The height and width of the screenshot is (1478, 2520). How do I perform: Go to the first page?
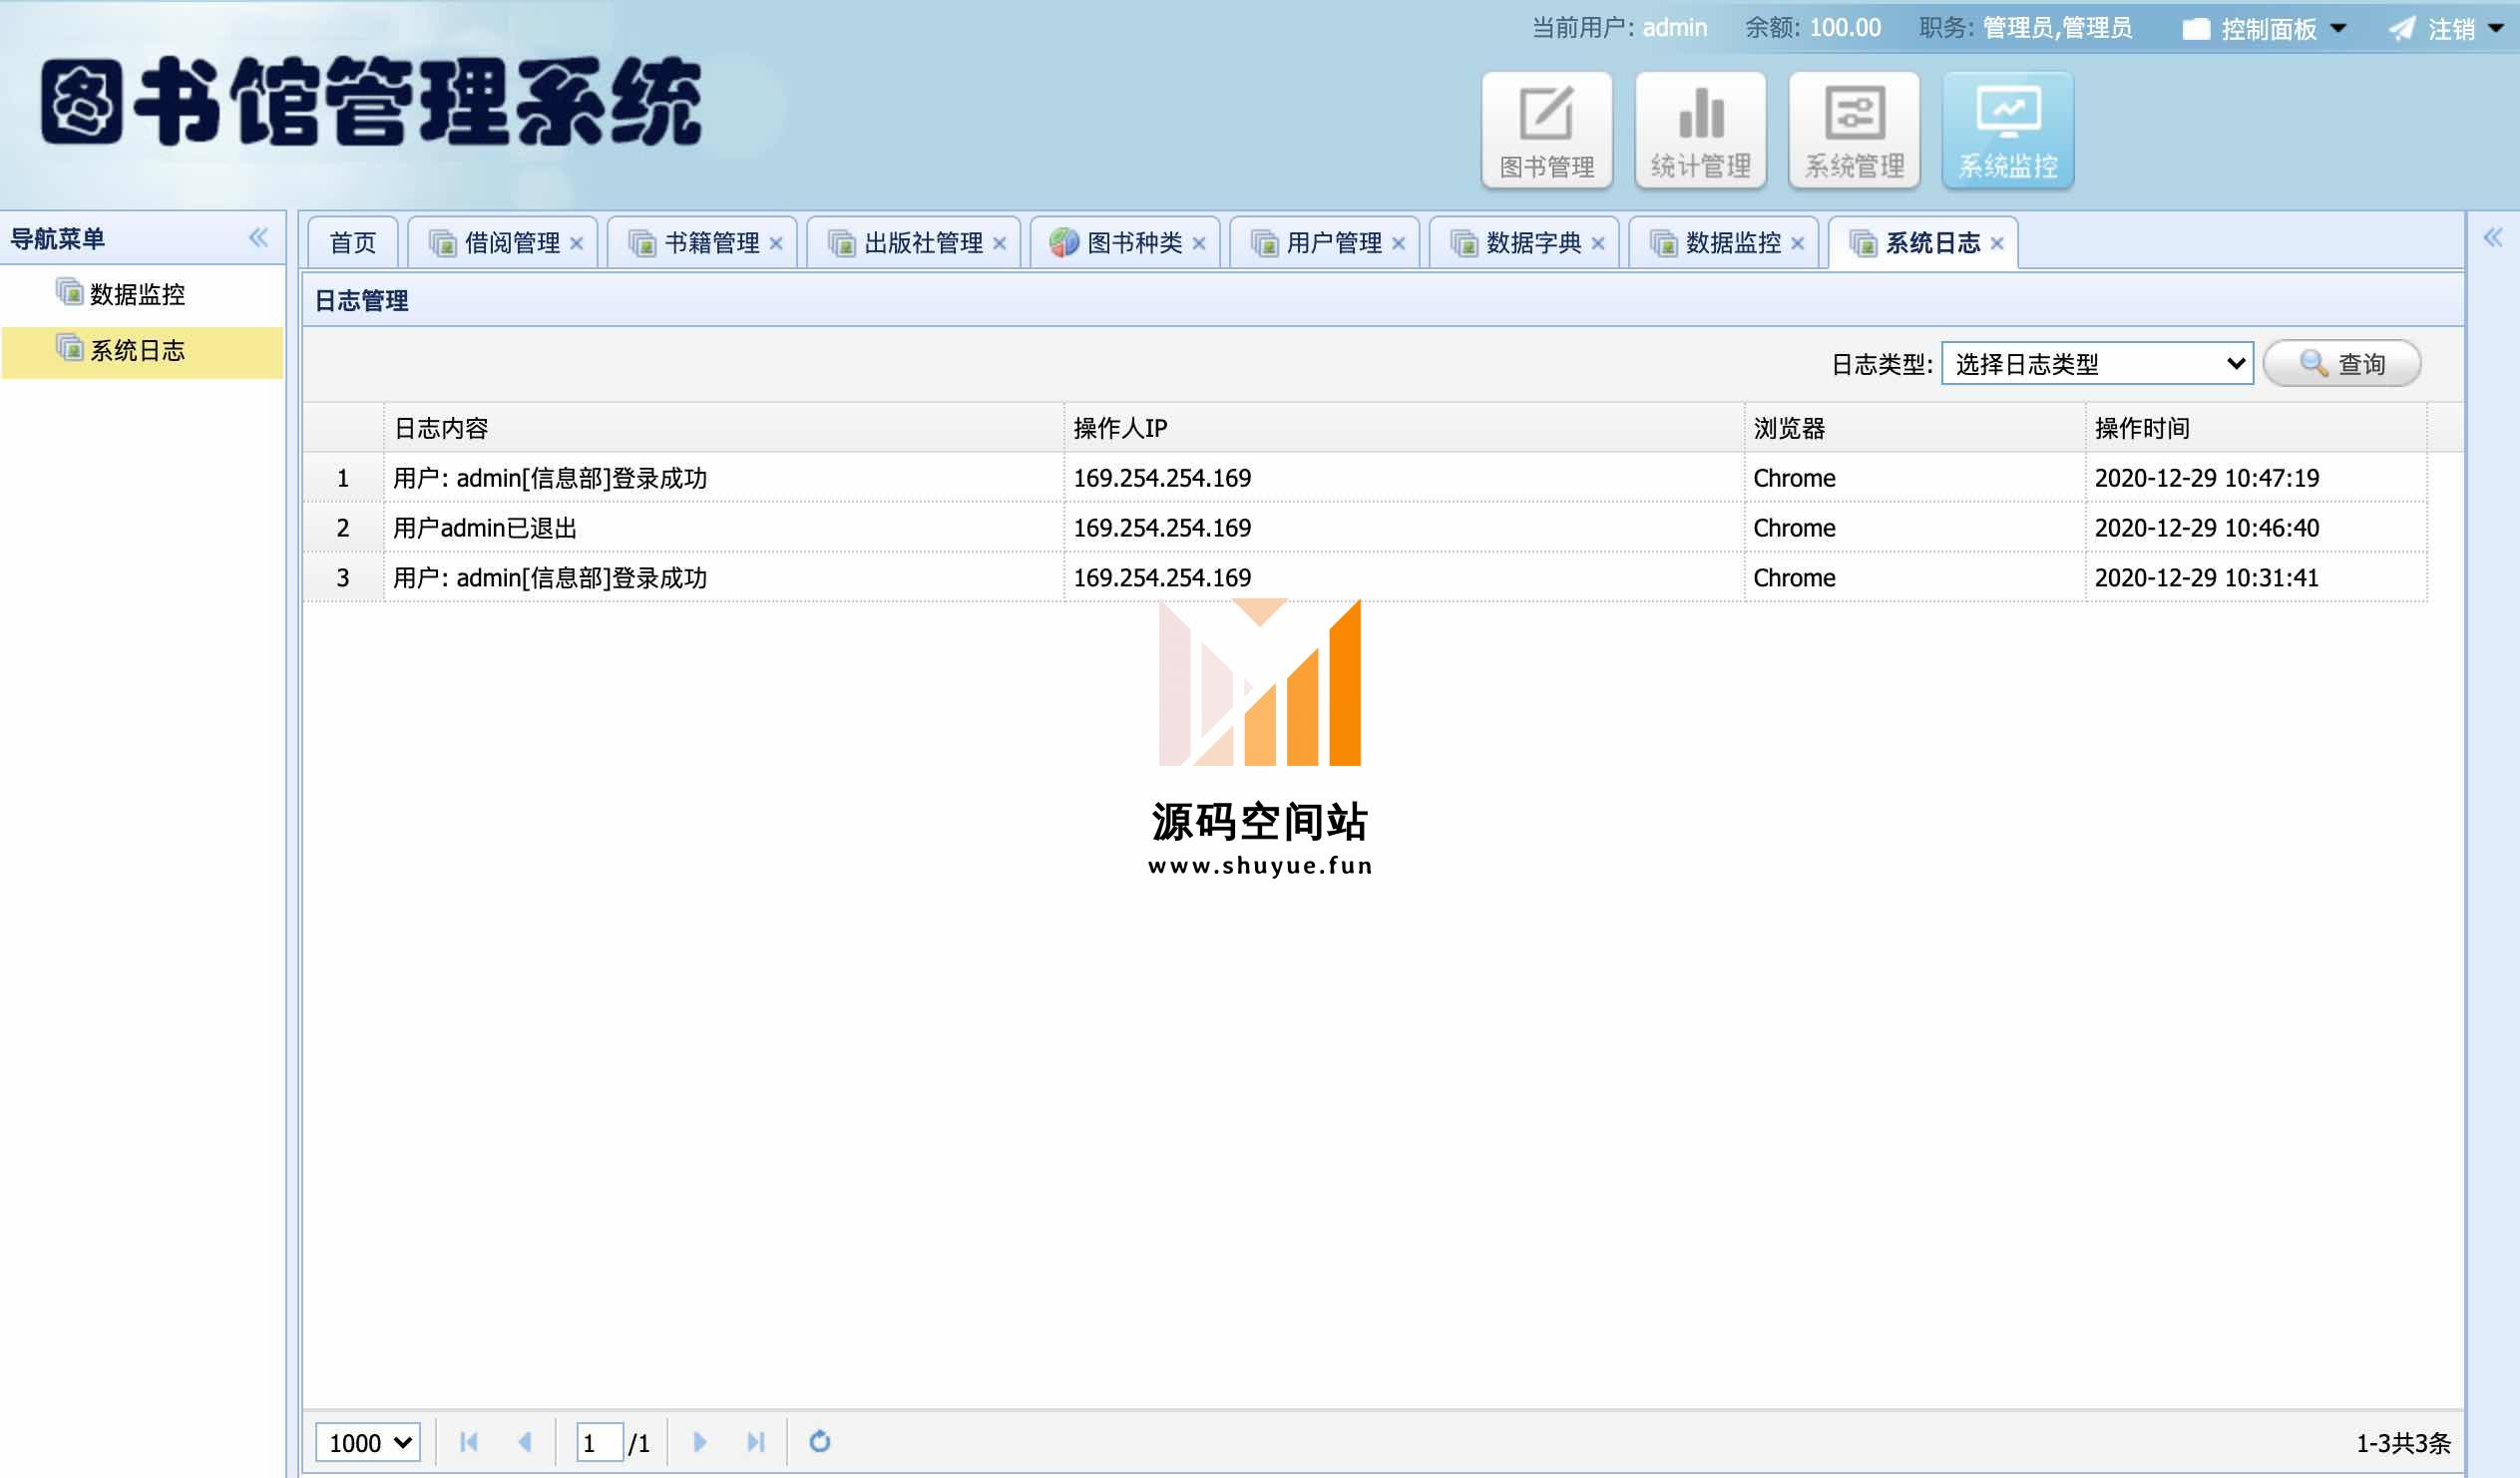click(468, 1442)
